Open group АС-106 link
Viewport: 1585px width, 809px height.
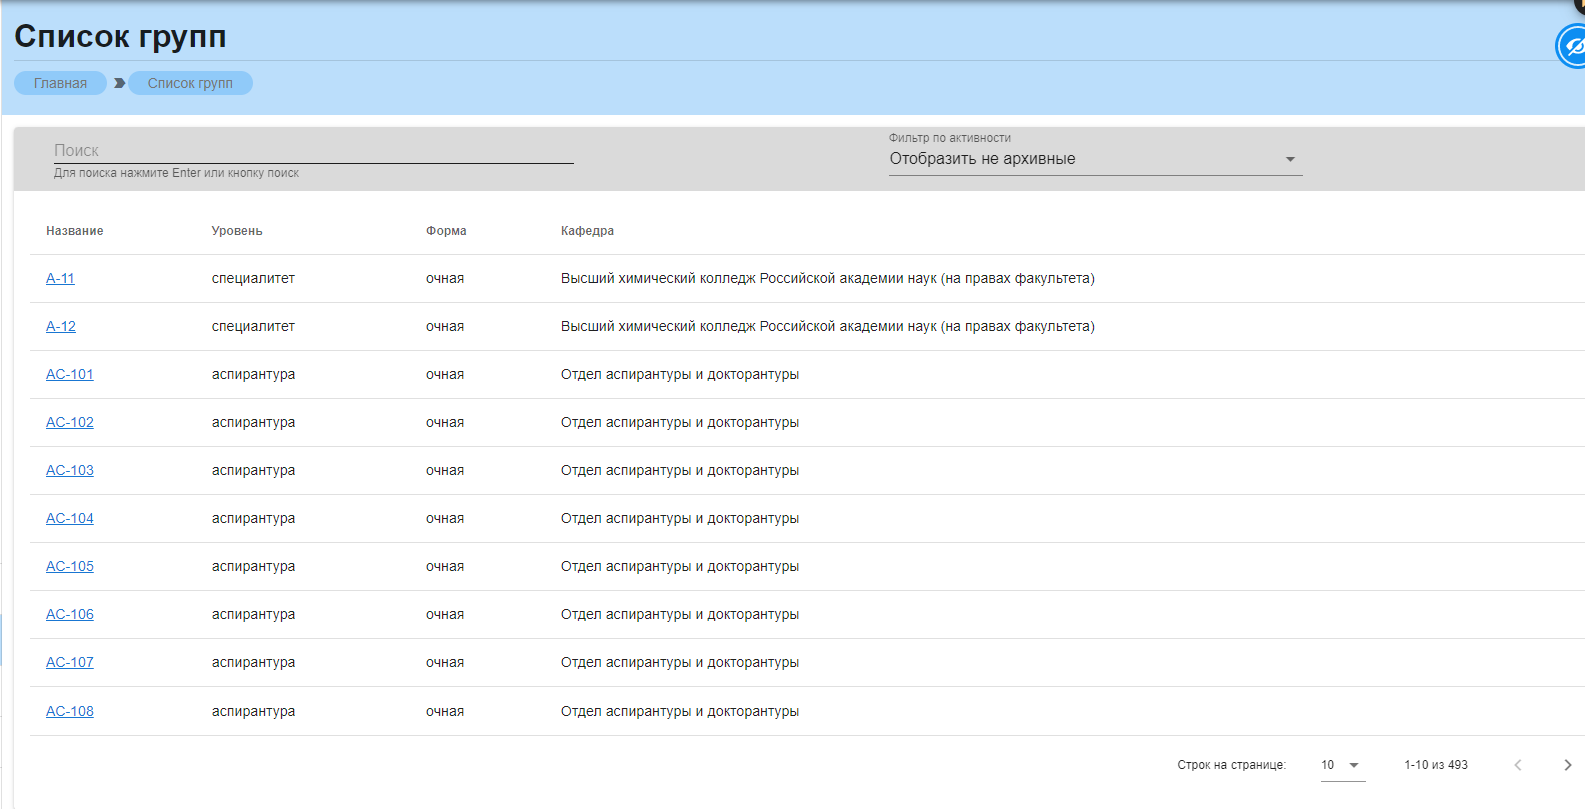coord(70,615)
